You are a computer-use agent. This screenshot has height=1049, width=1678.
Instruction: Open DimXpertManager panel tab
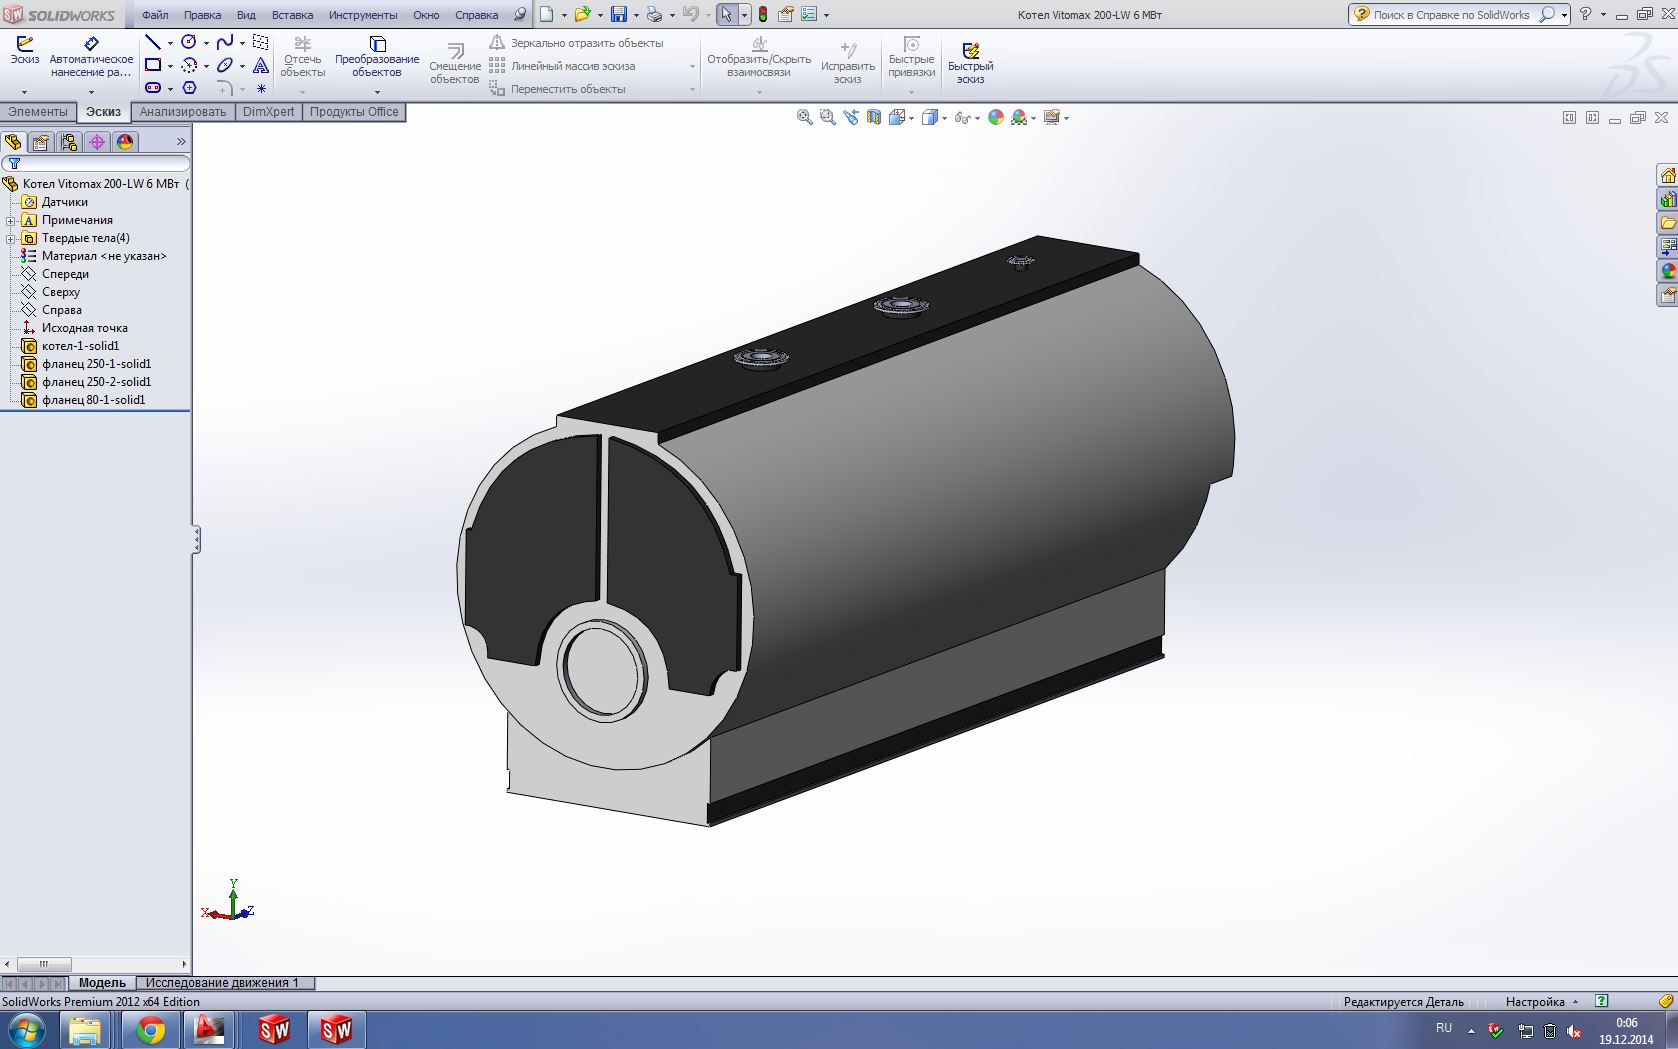(x=97, y=142)
